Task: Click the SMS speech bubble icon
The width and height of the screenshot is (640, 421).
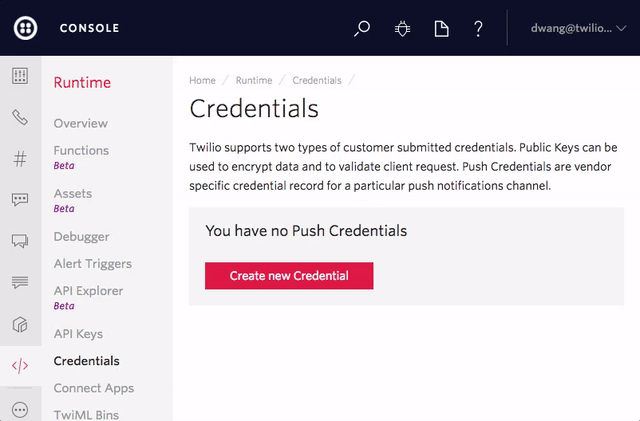Action: point(20,199)
